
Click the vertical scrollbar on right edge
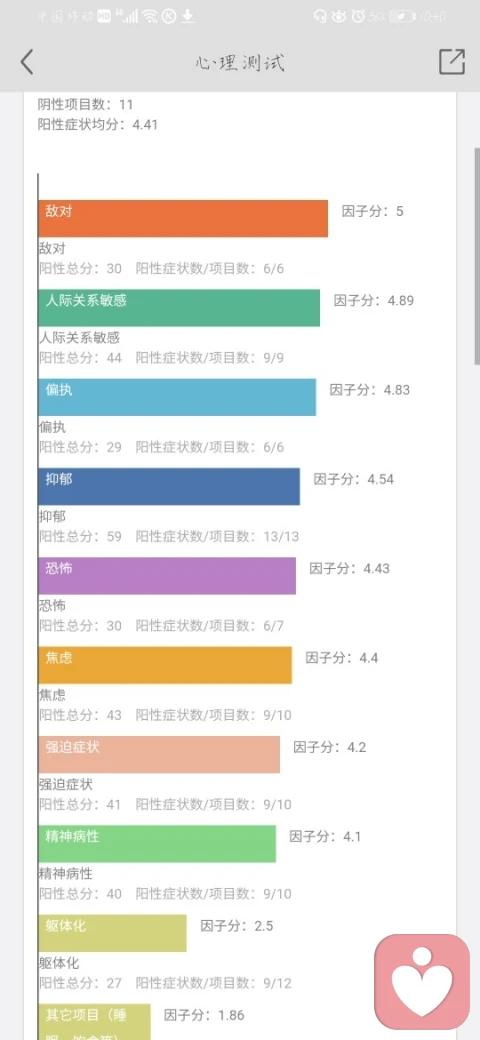(x=477, y=256)
